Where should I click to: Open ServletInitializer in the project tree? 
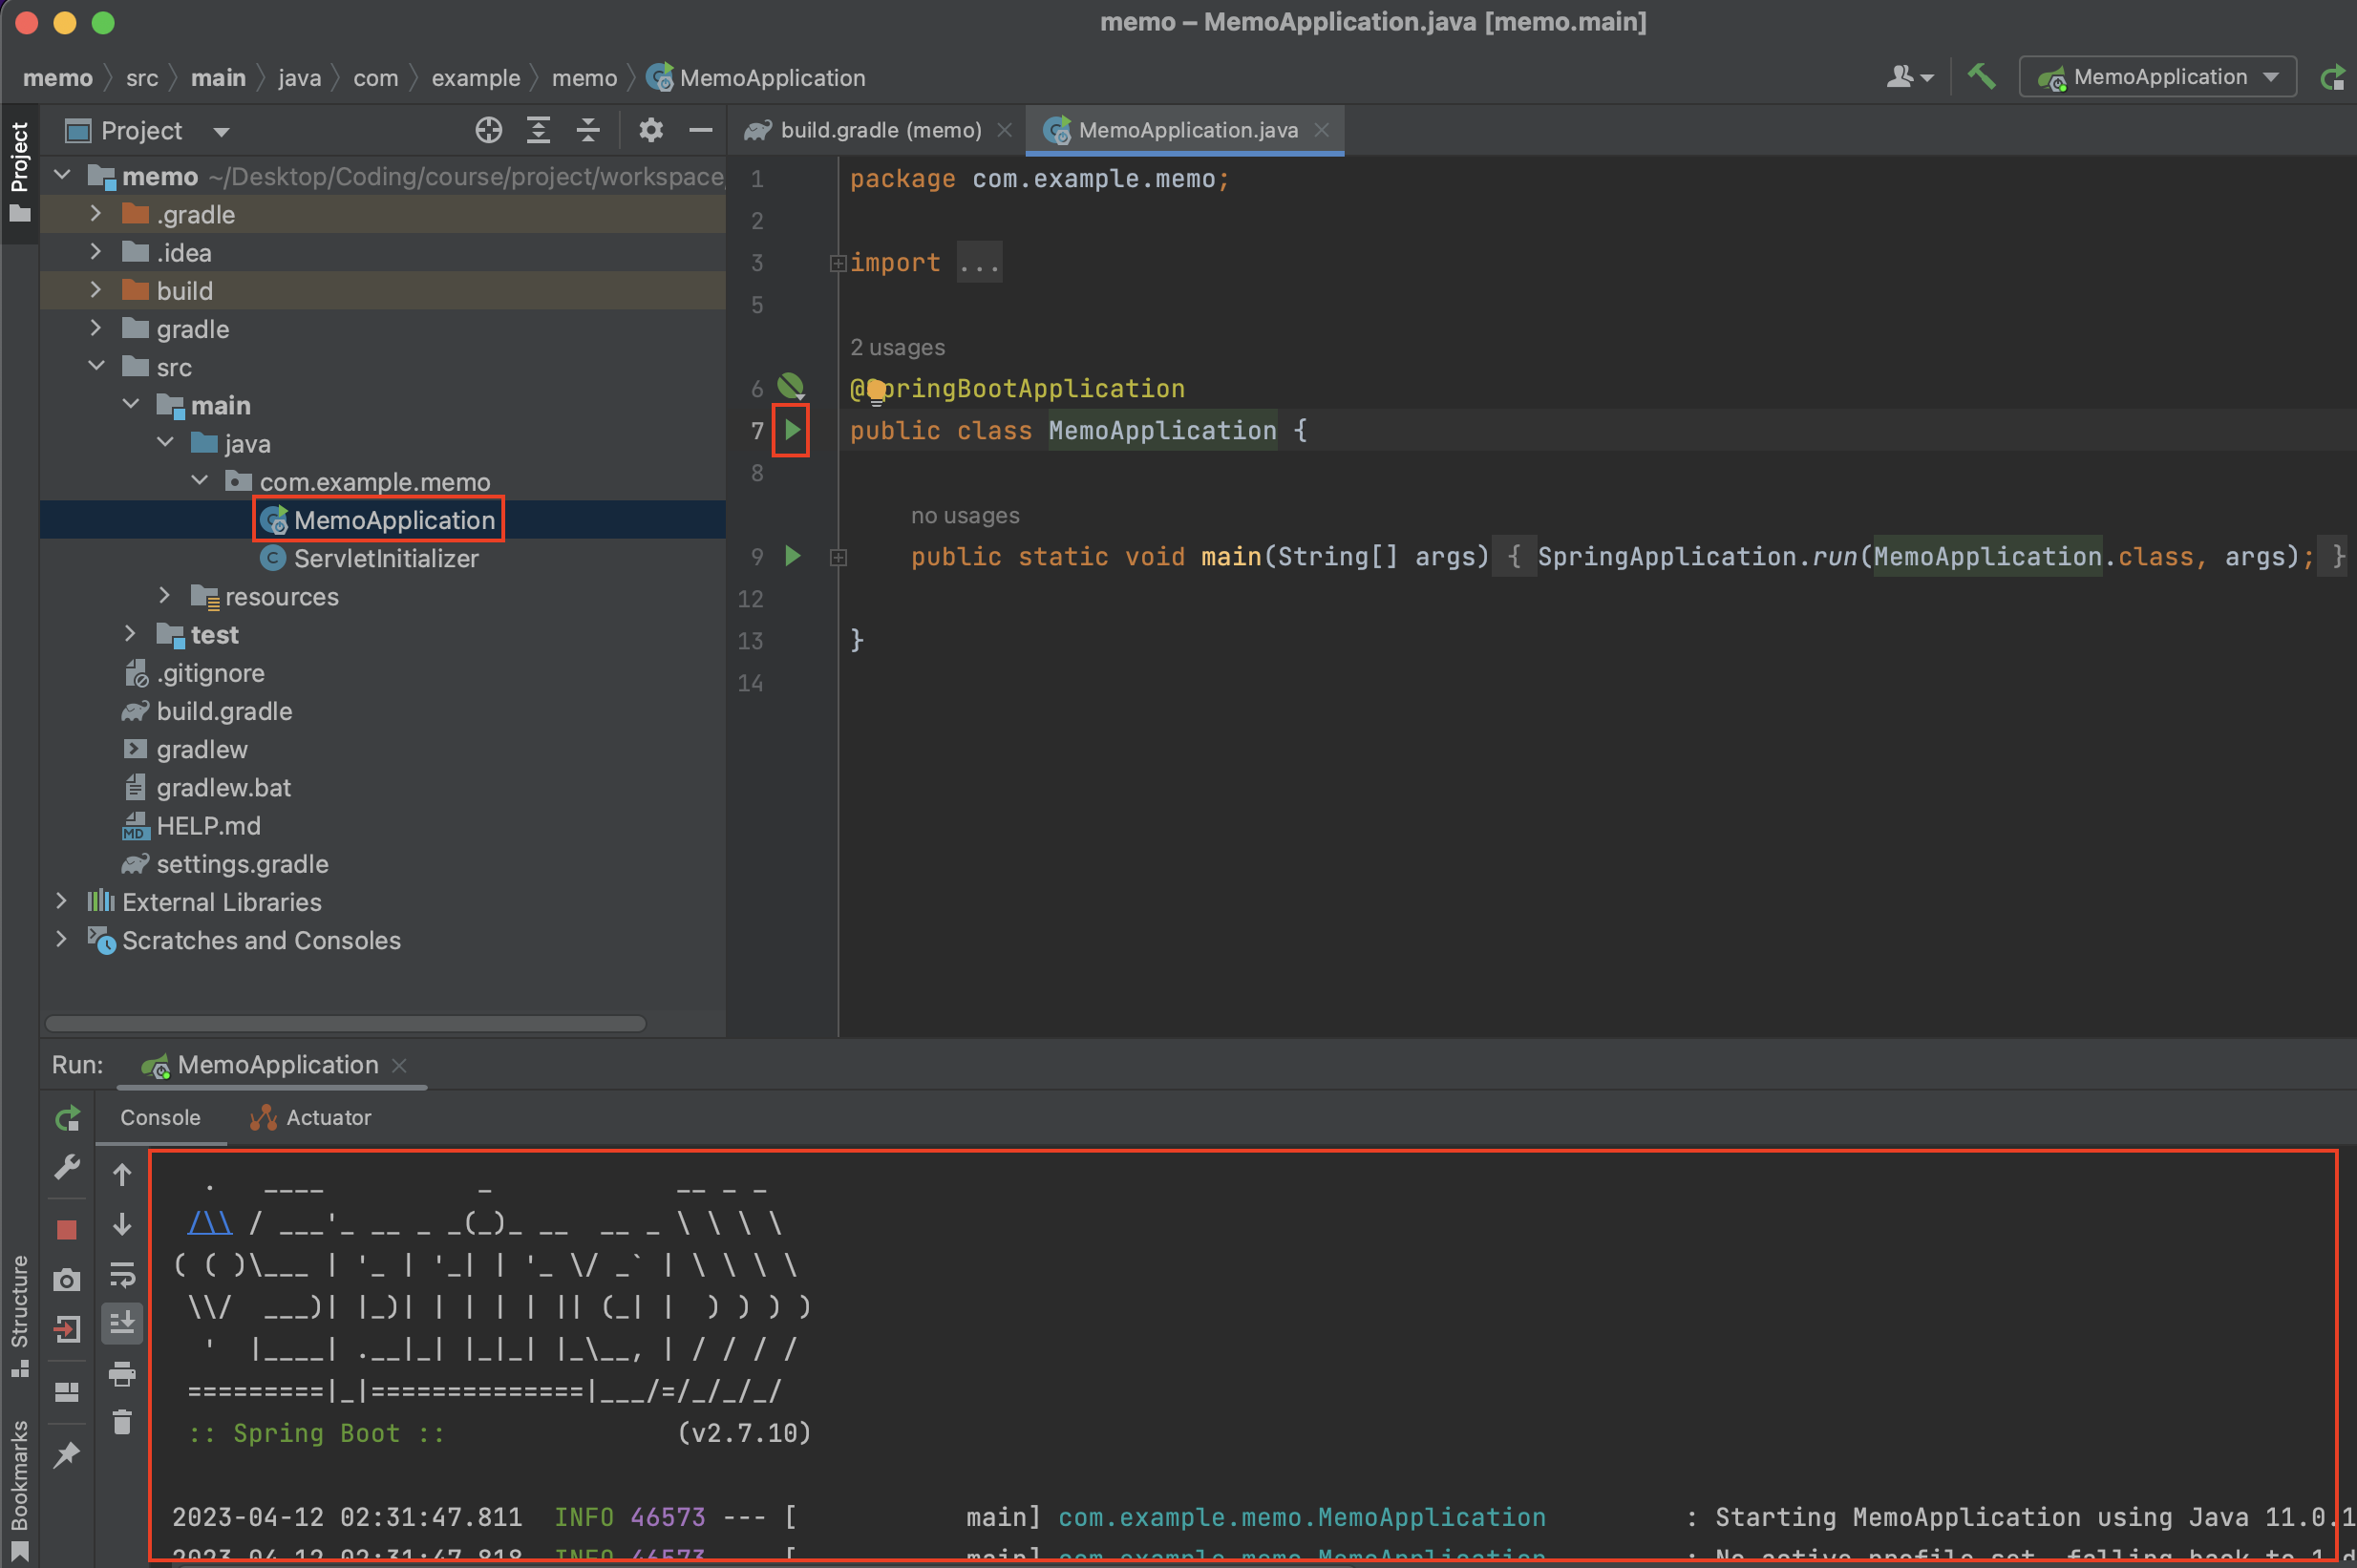(385, 558)
